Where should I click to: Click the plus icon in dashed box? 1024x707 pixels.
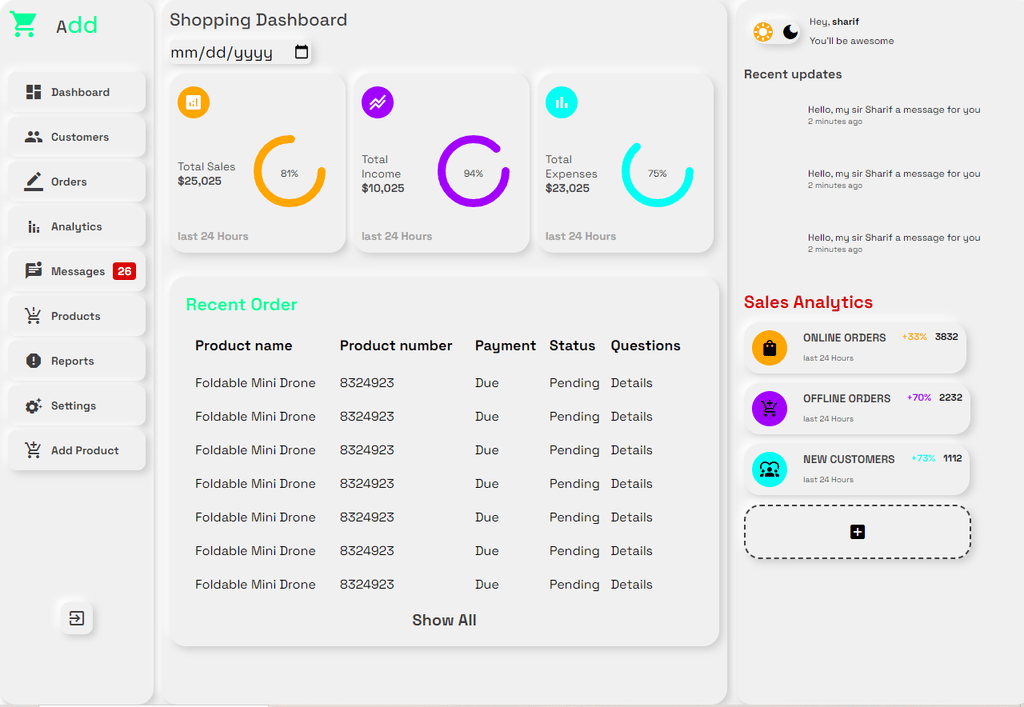[x=857, y=531]
